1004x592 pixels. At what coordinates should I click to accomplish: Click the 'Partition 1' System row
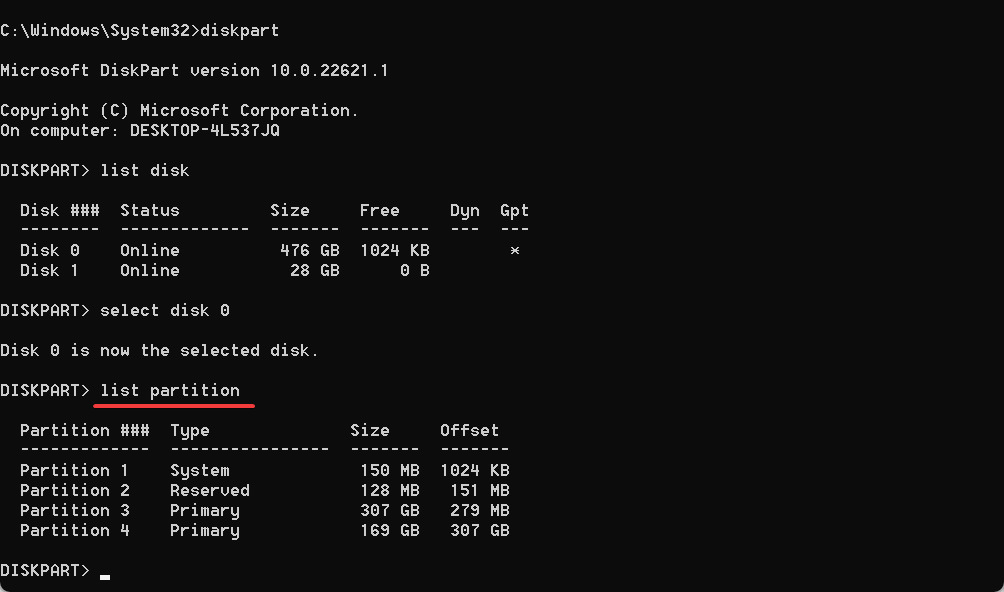[264, 470]
